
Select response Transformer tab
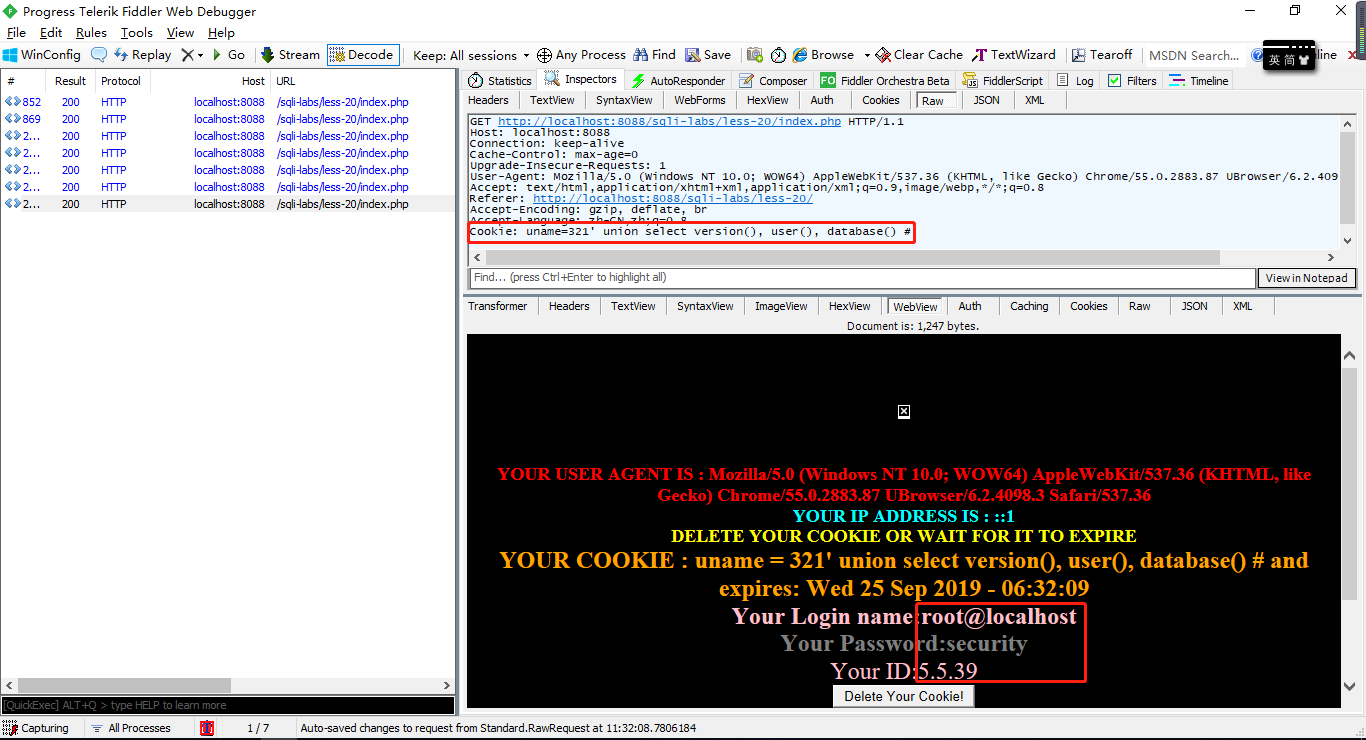pyautogui.click(x=497, y=306)
